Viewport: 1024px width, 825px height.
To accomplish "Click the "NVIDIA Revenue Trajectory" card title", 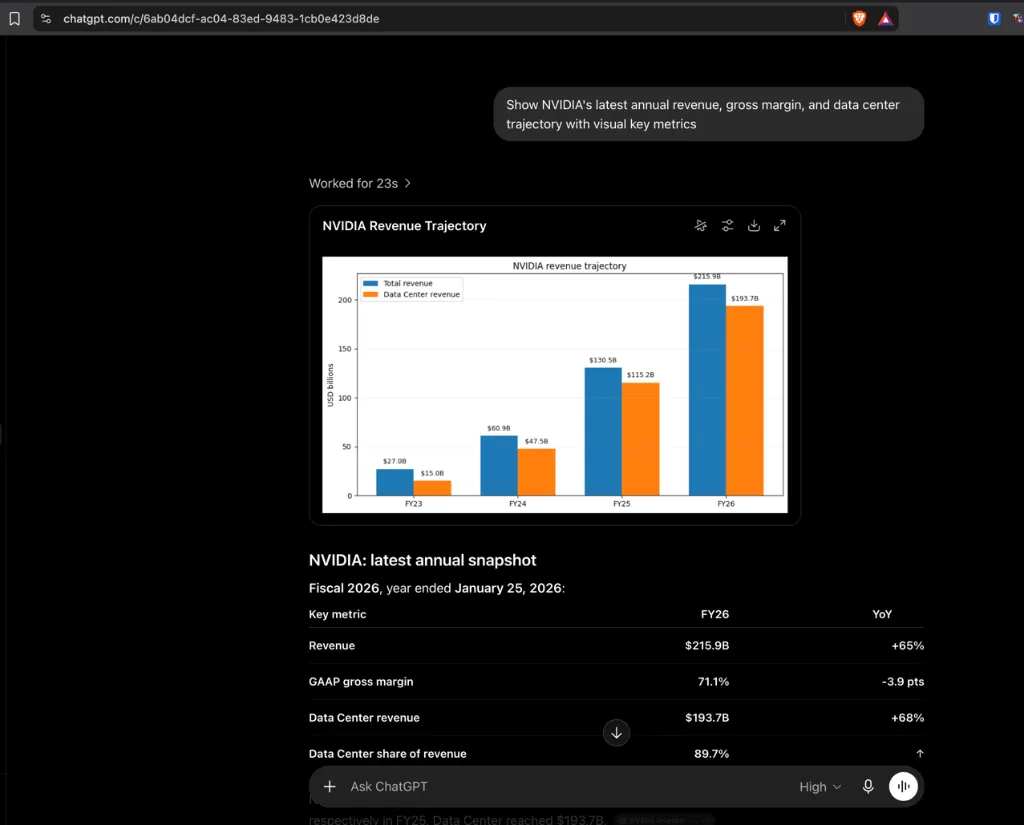I will click(404, 226).
